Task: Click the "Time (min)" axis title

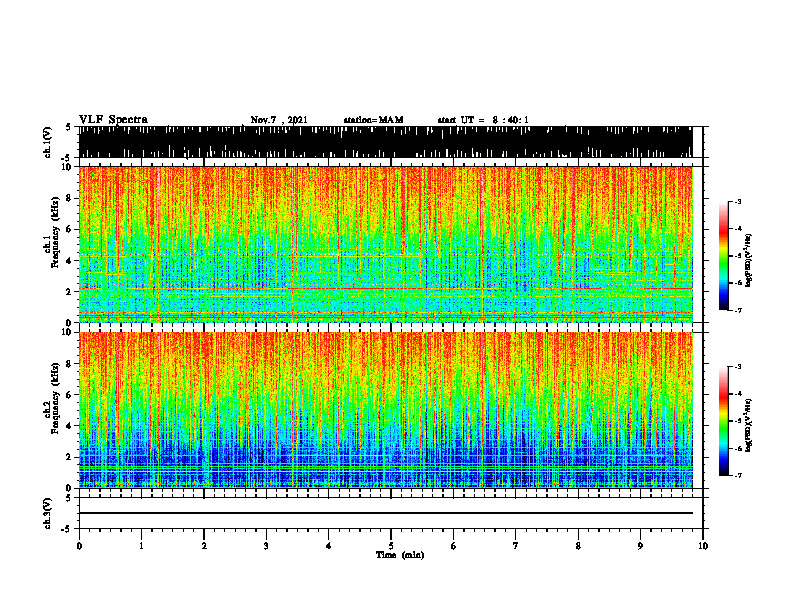Action: tap(400, 555)
